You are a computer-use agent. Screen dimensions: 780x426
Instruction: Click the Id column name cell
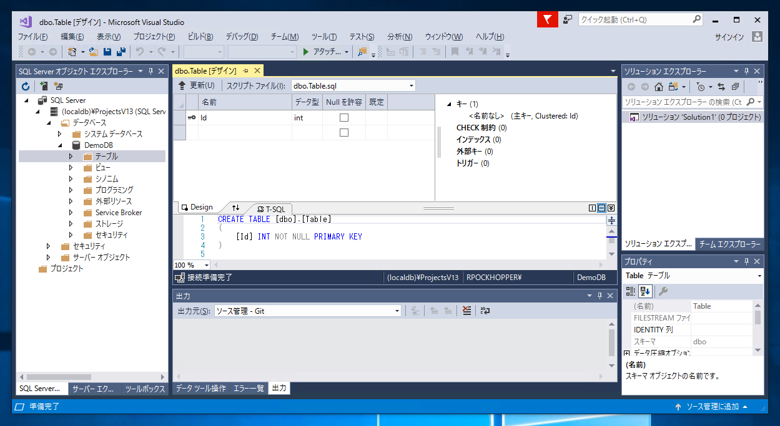point(245,118)
